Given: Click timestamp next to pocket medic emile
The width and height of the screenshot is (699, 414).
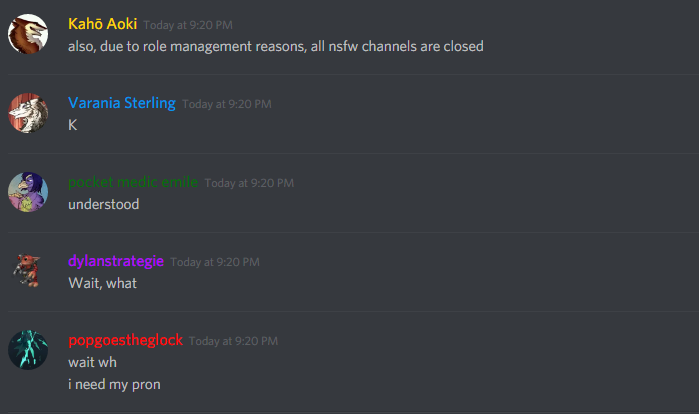Looking at the screenshot, I should coord(249,183).
